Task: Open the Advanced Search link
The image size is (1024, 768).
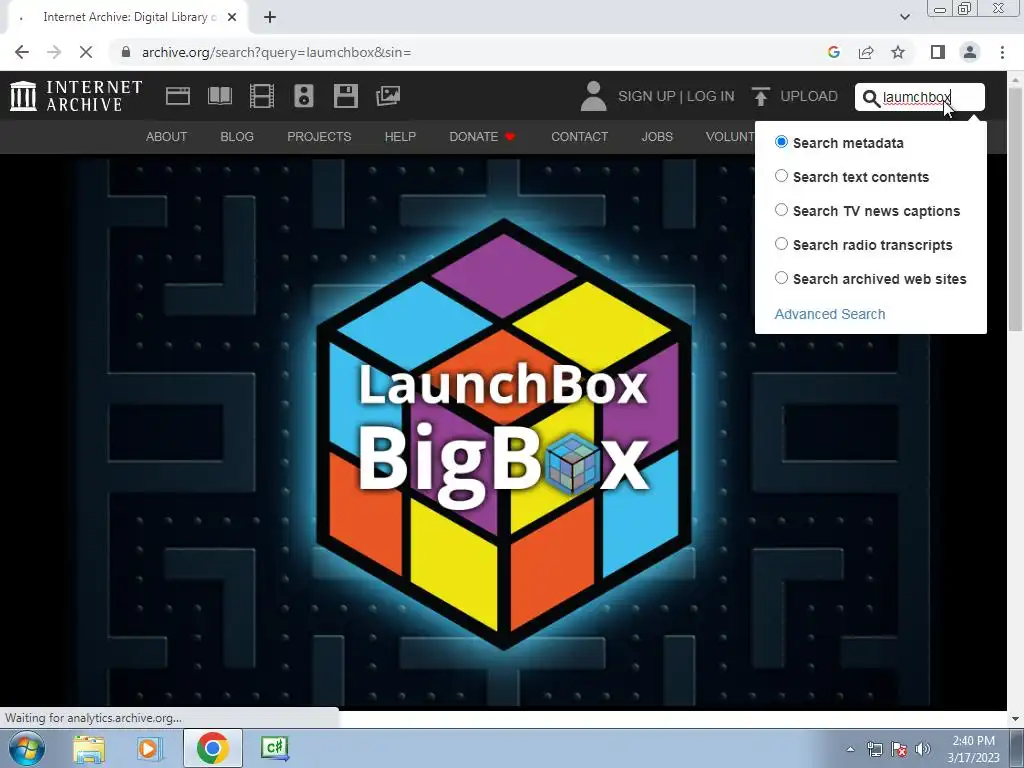Action: (830, 314)
